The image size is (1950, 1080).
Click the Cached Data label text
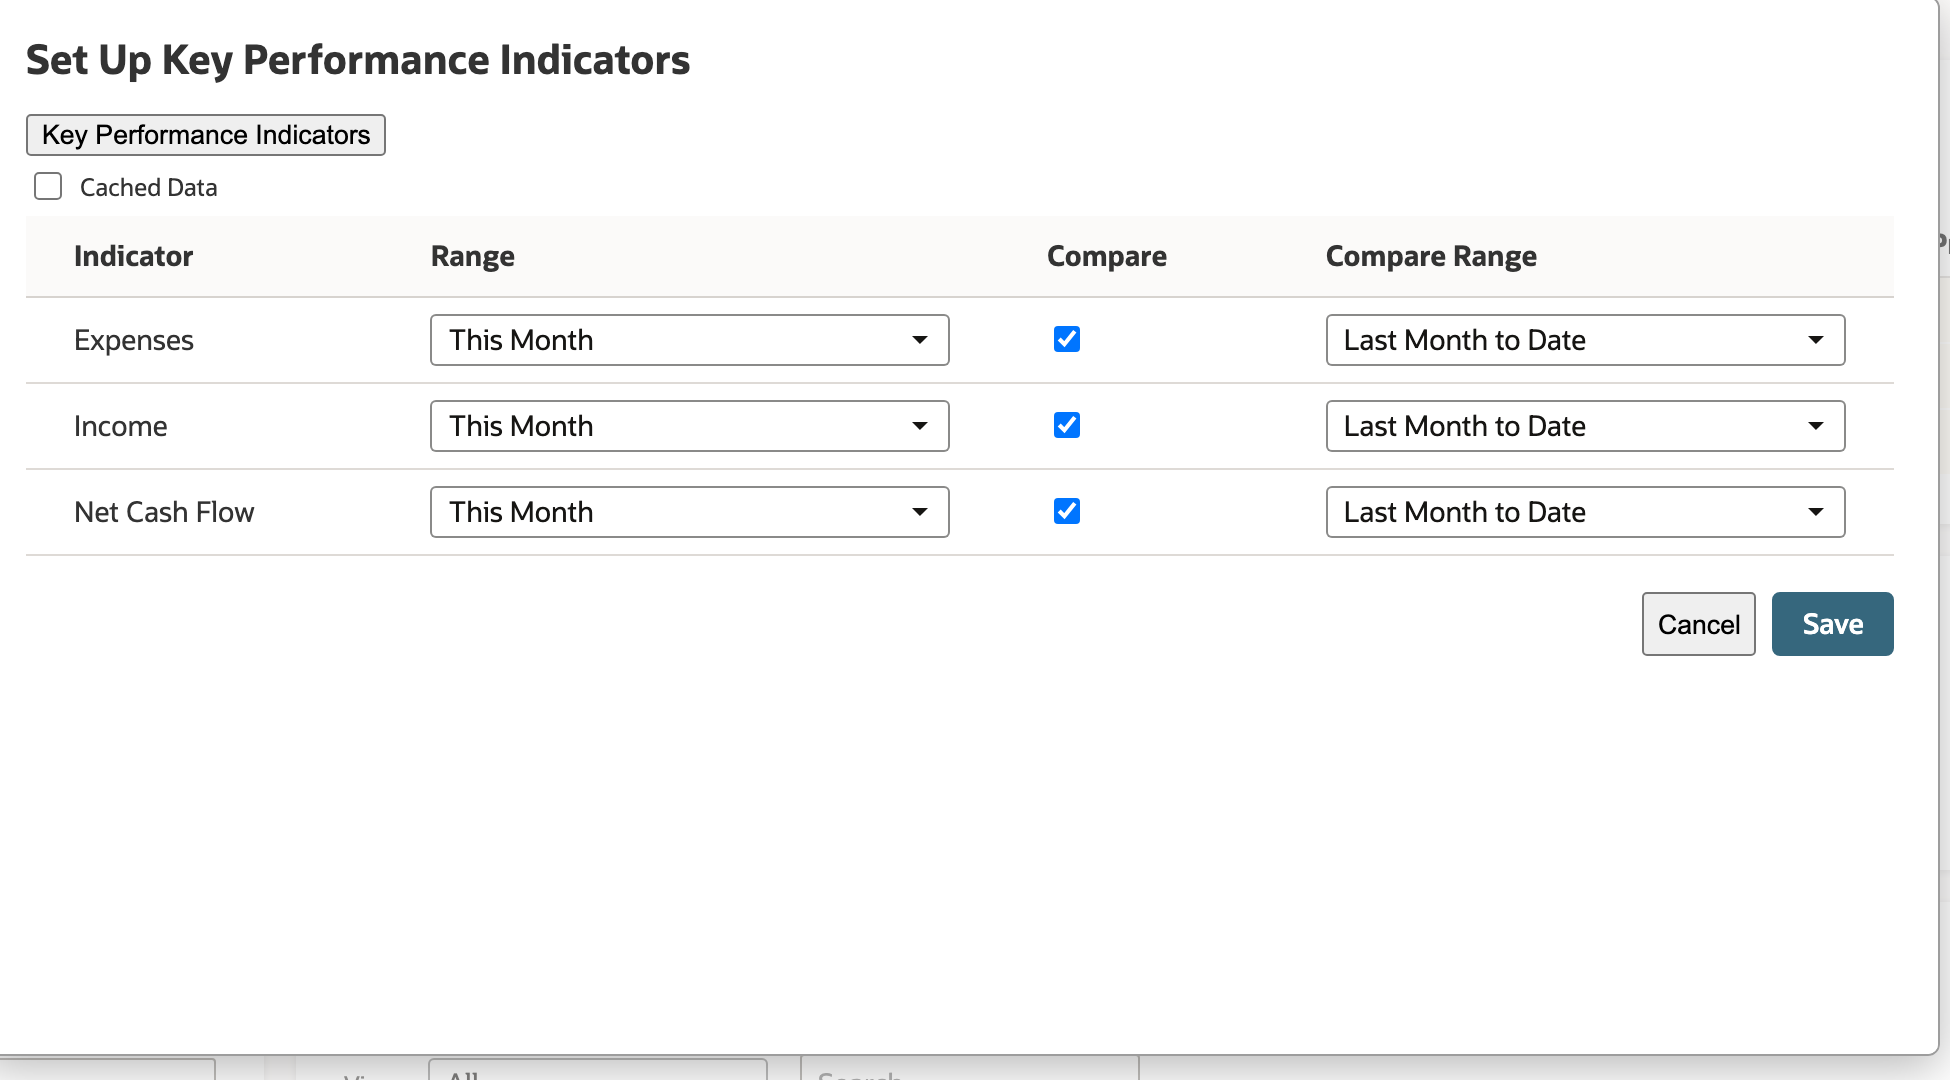pyautogui.click(x=148, y=187)
